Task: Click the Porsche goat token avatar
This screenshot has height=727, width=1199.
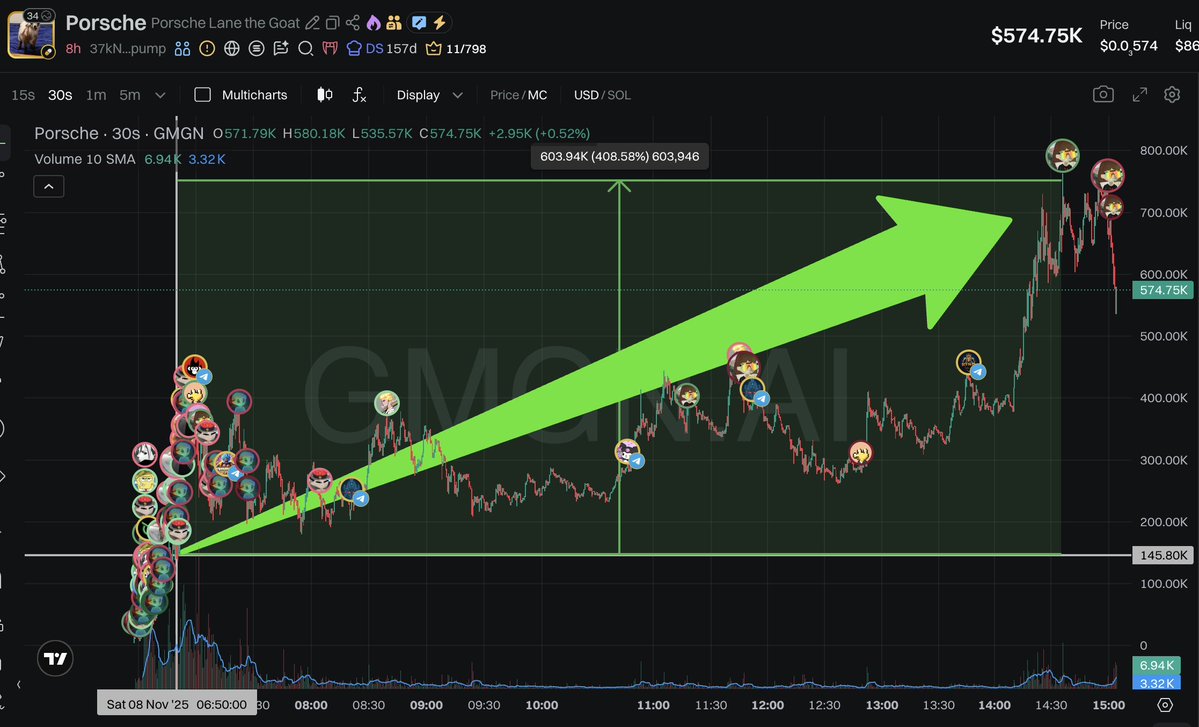Action: [31, 35]
